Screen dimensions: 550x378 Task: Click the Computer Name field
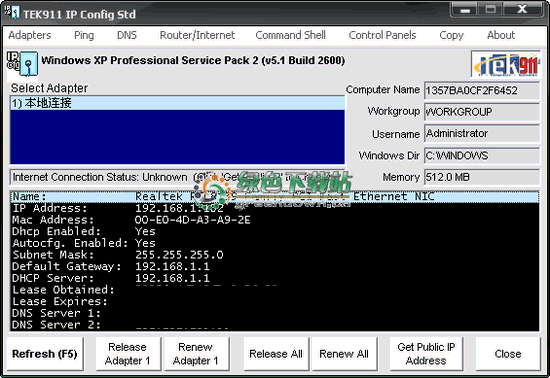coord(482,90)
